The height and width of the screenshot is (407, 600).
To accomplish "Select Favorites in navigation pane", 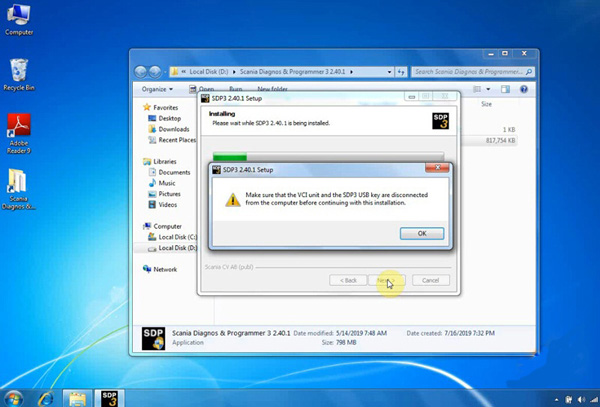I will click(x=160, y=107).
